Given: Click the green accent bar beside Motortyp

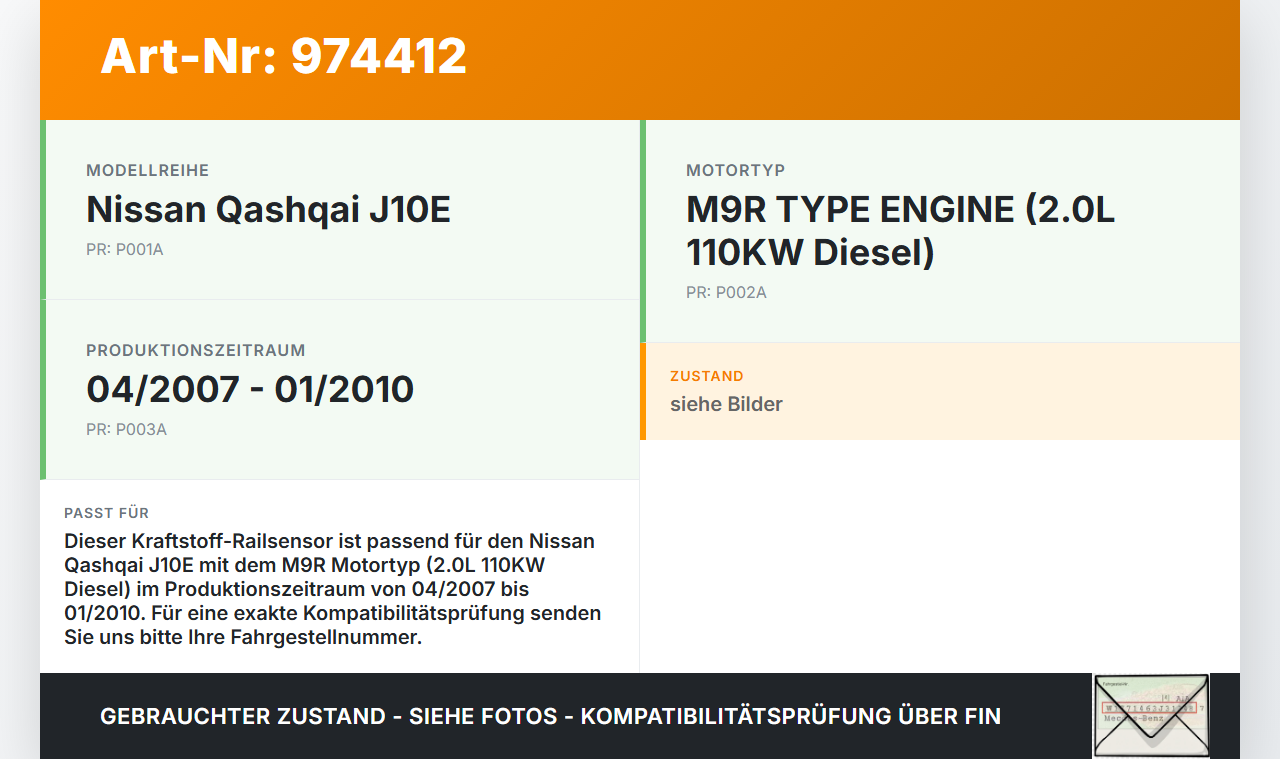Looking at the screenshot, I should (x=643, y=231).
